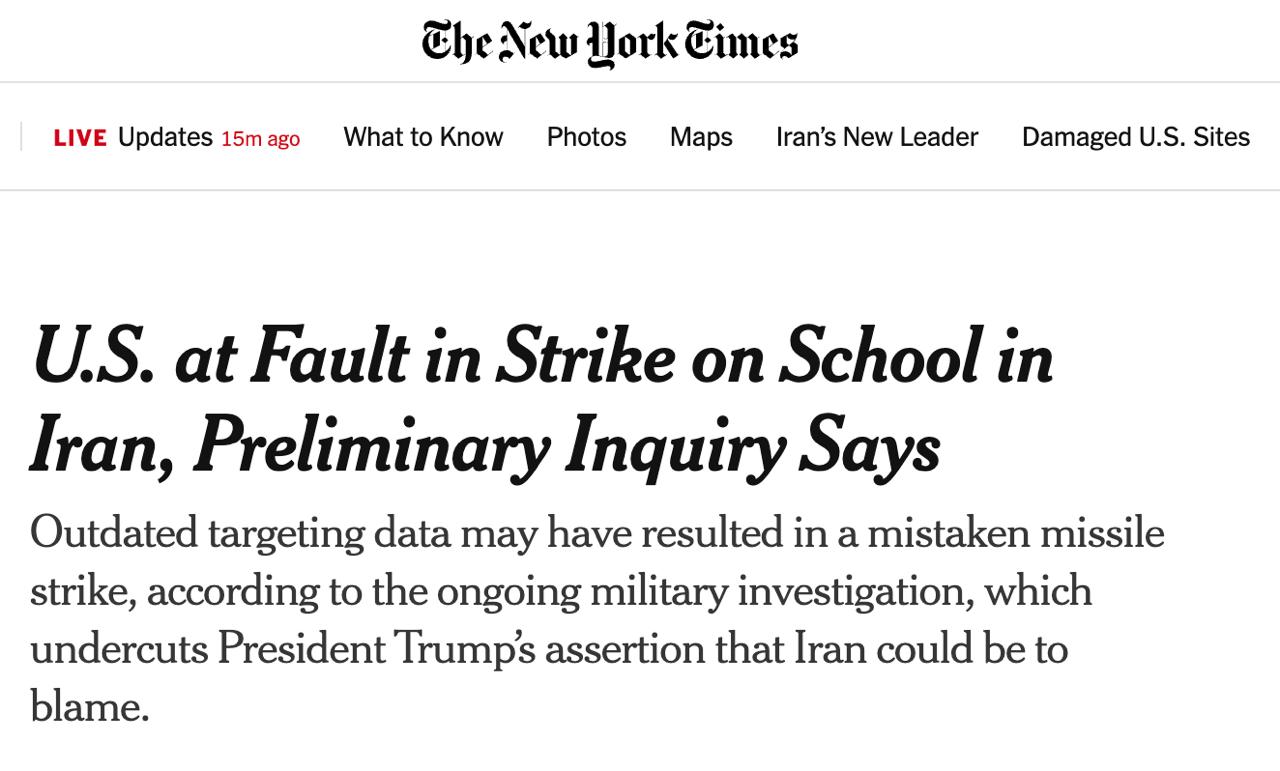Click the red LIVE indicator
Viewport: 1280px width, 771px height.
pos(80,138)
